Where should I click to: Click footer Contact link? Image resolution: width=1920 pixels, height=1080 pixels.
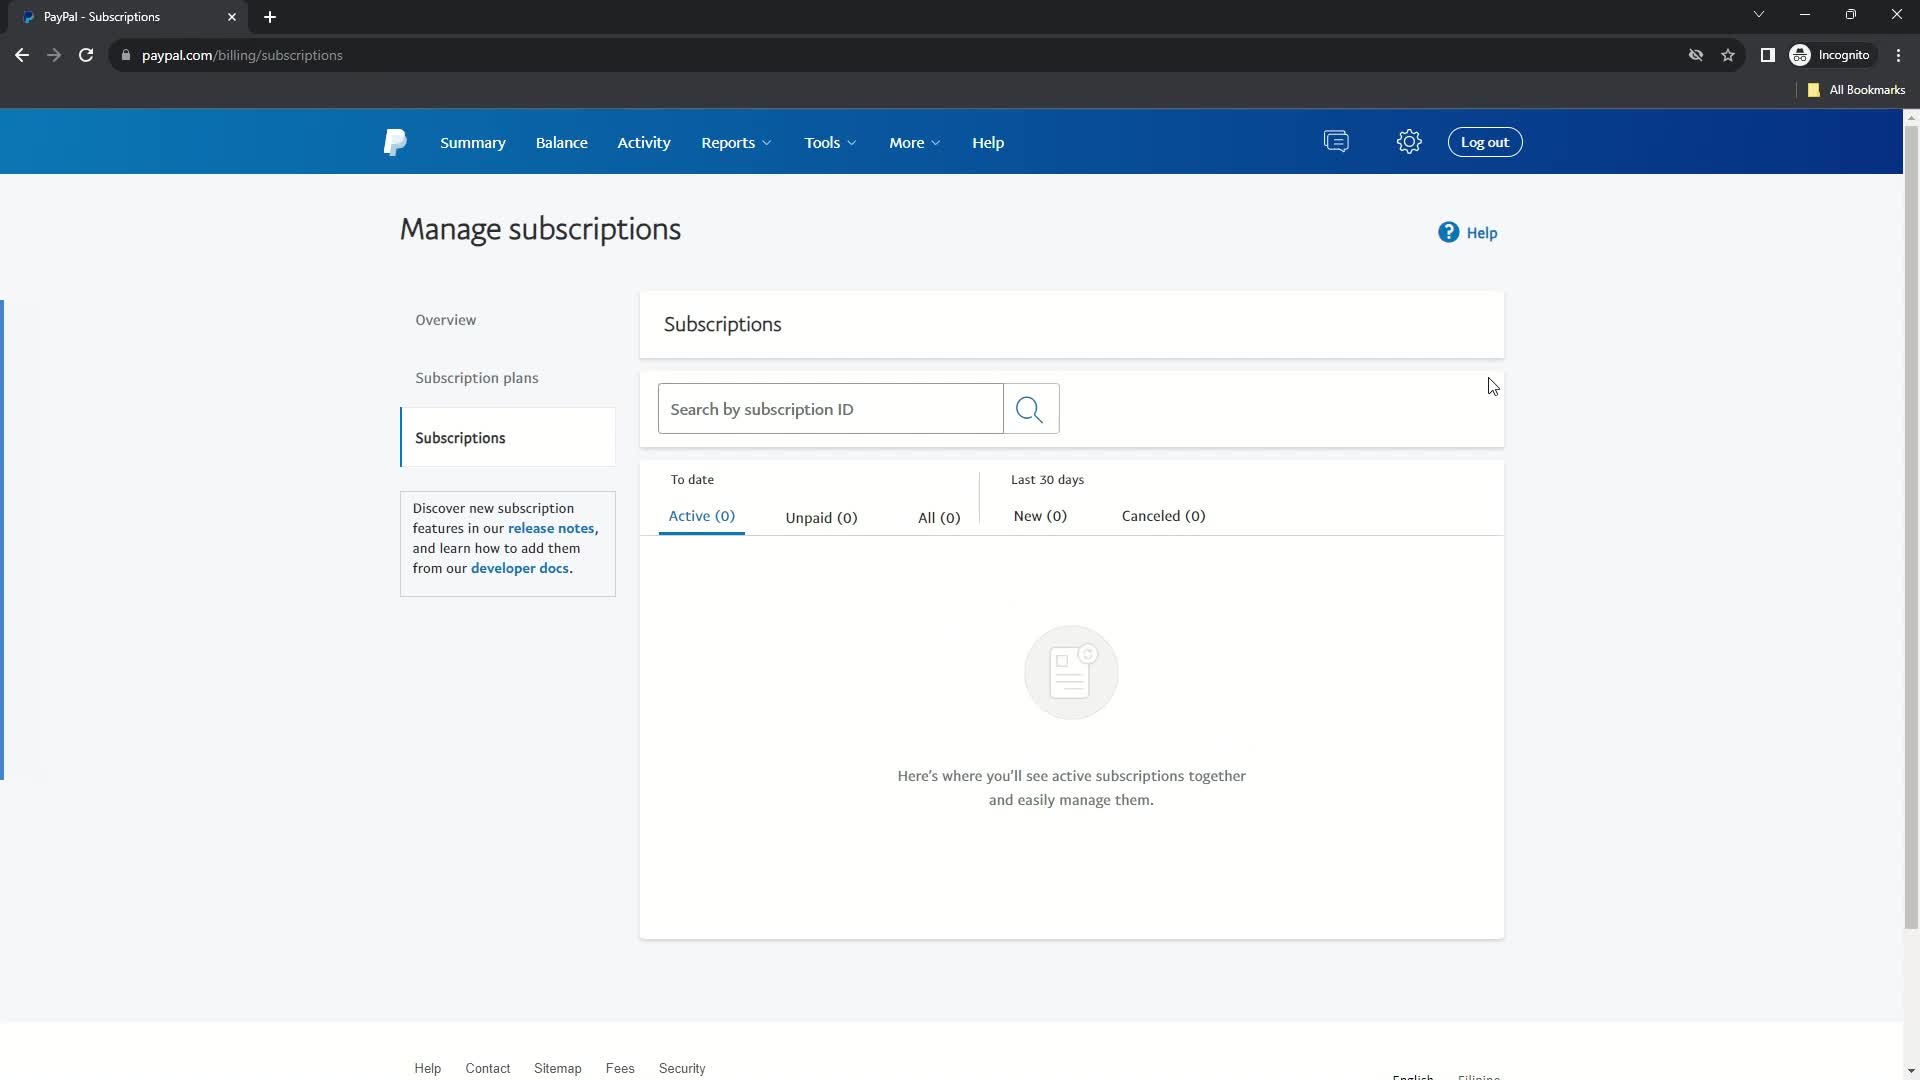point(488,1069)
